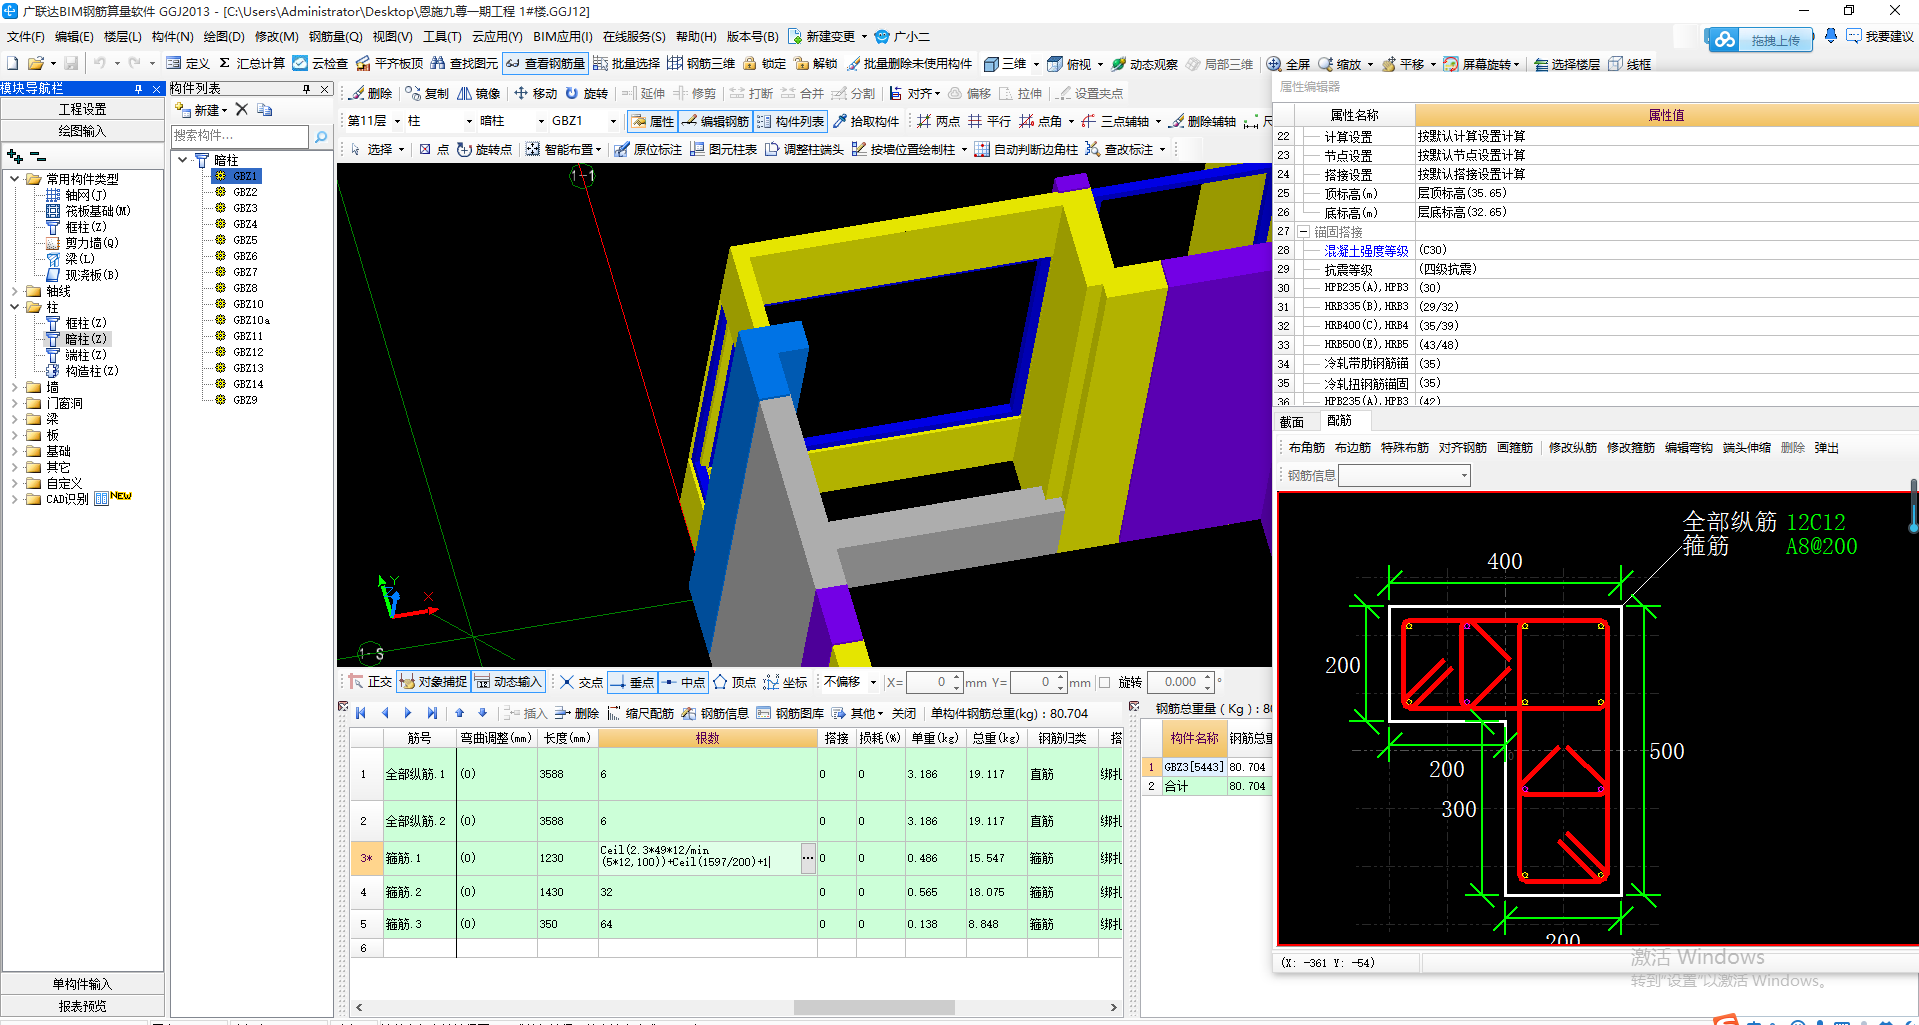Click the 报表预览 button
The height and width of the screenshot is (1025, 1919).
[x=82, y=1006]
